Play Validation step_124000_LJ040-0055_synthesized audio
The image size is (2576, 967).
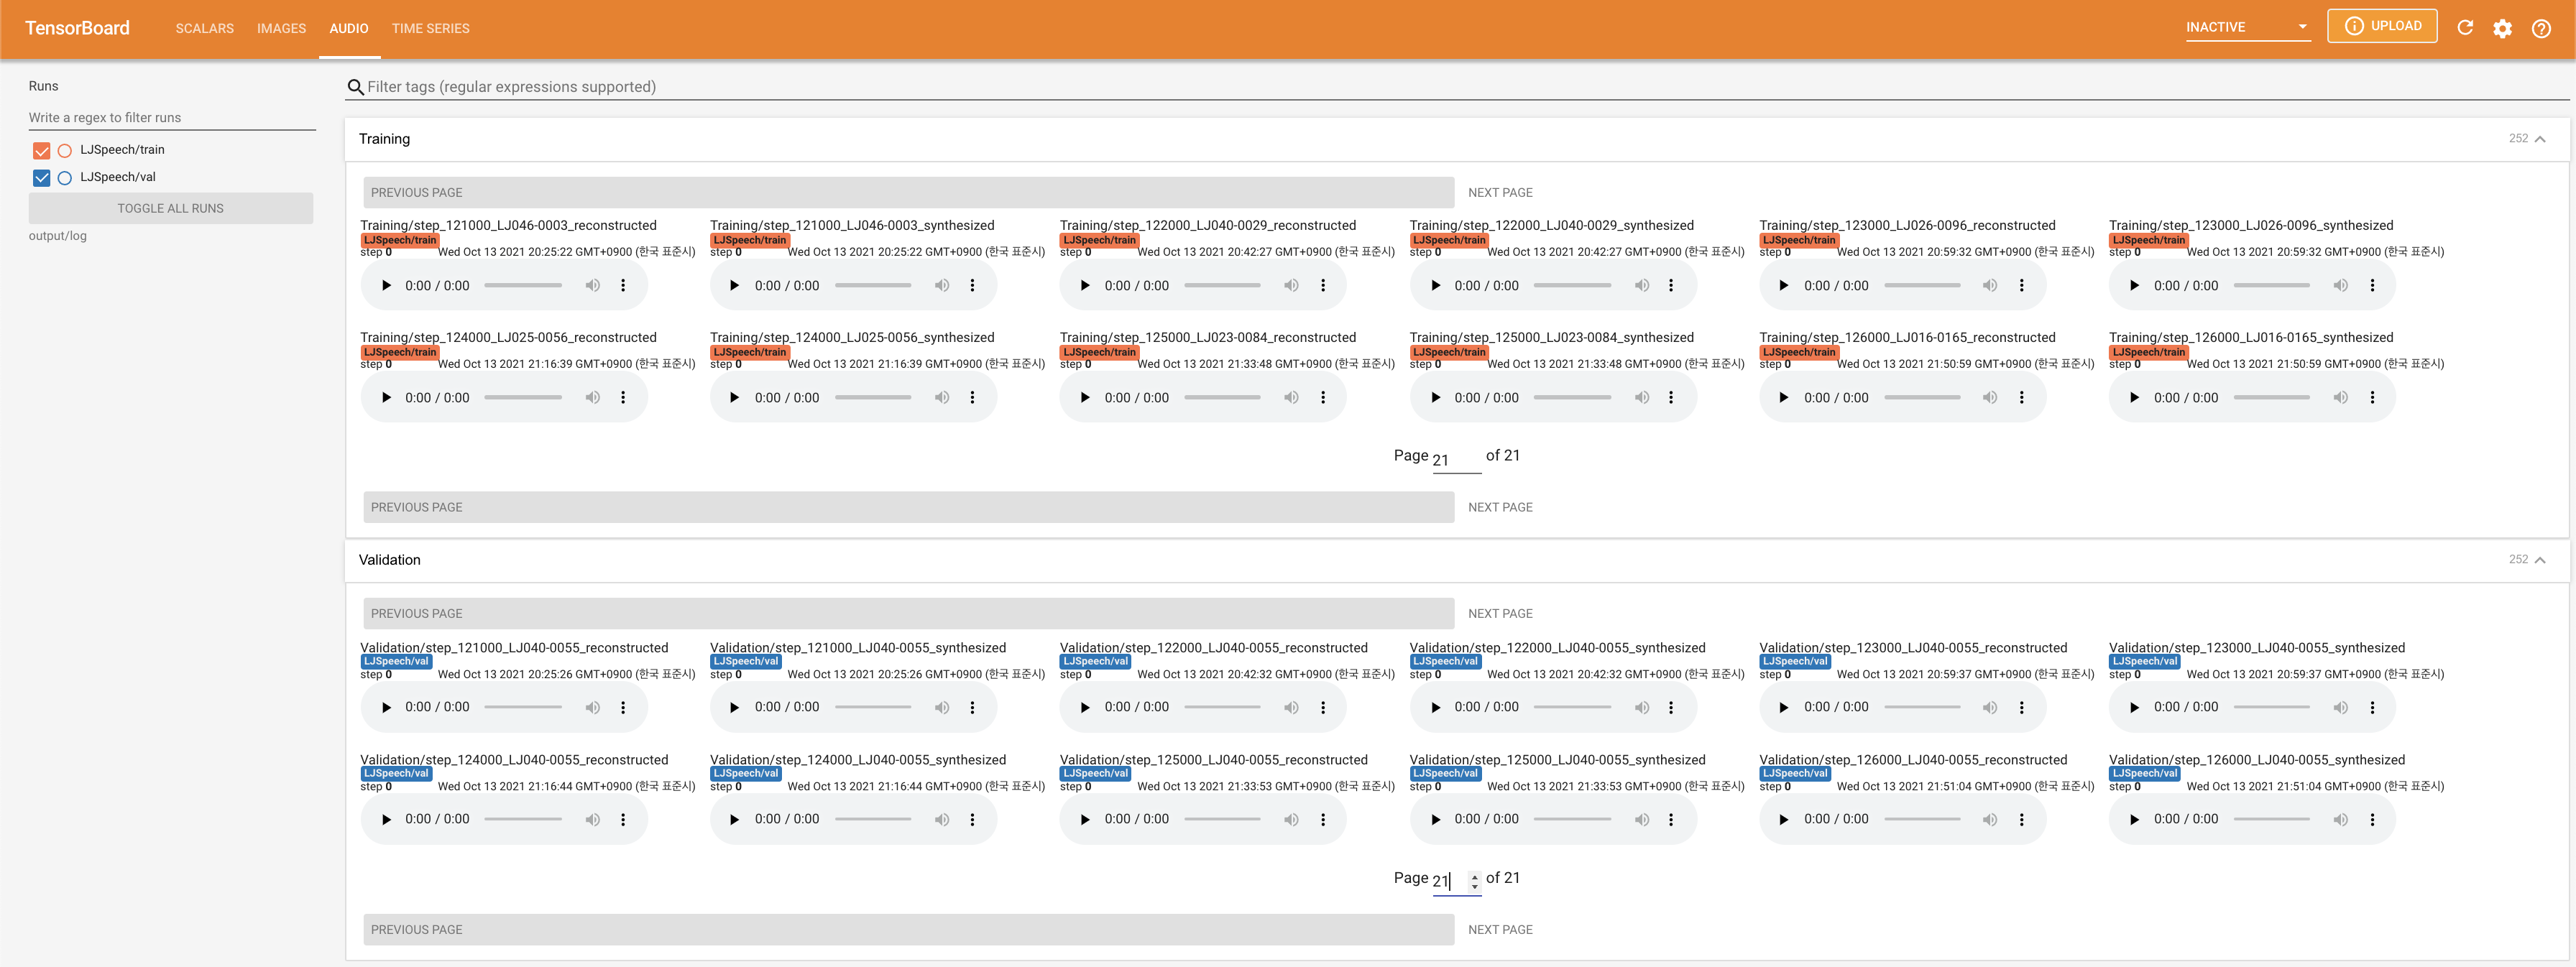point(735,820)
